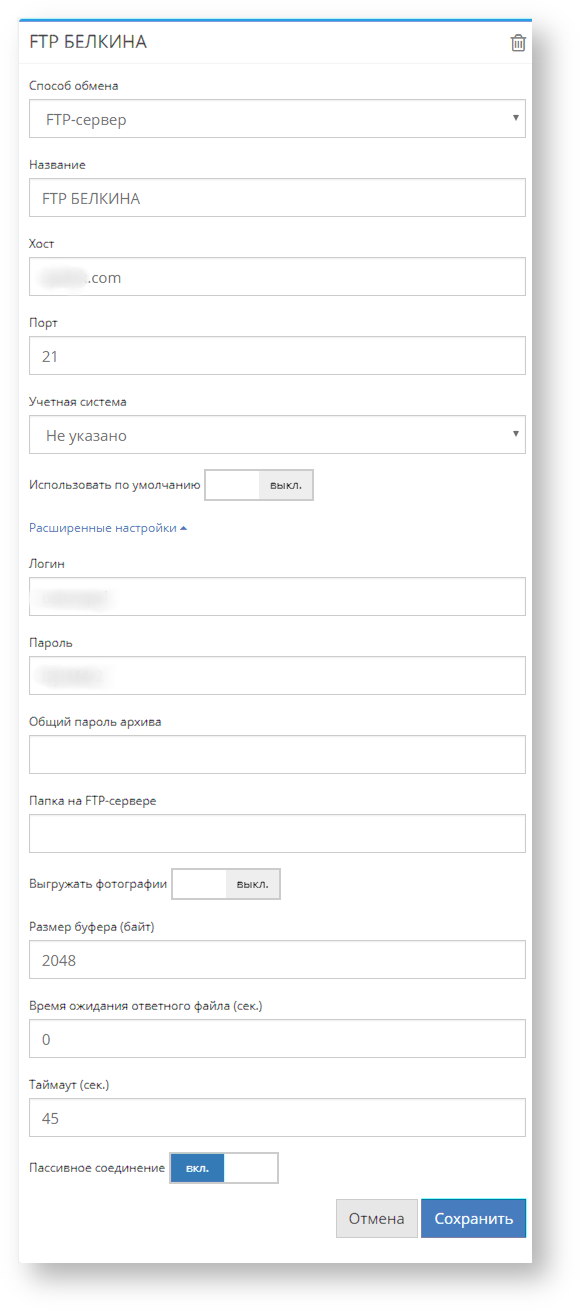
Task: Toggle the Выгружать фотографии switch
Action: (x=226, y=884)
